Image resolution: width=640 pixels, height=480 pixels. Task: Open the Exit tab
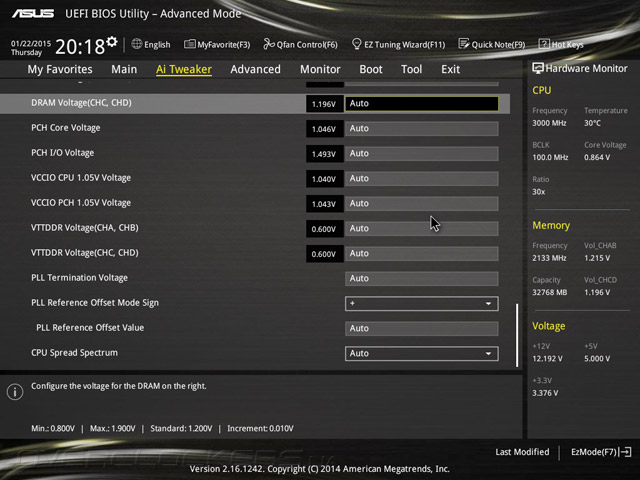(450, 69)
